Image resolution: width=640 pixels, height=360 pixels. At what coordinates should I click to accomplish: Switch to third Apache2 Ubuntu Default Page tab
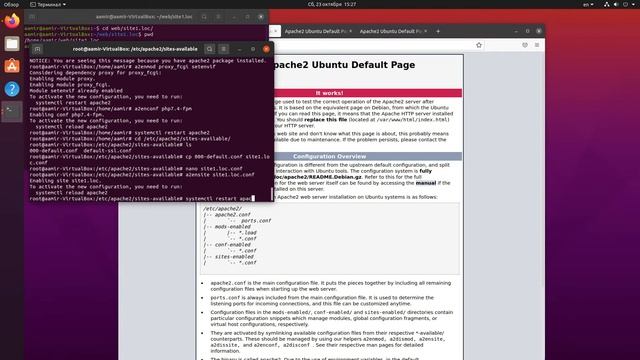pyautogui.click(x=391, y=31)
